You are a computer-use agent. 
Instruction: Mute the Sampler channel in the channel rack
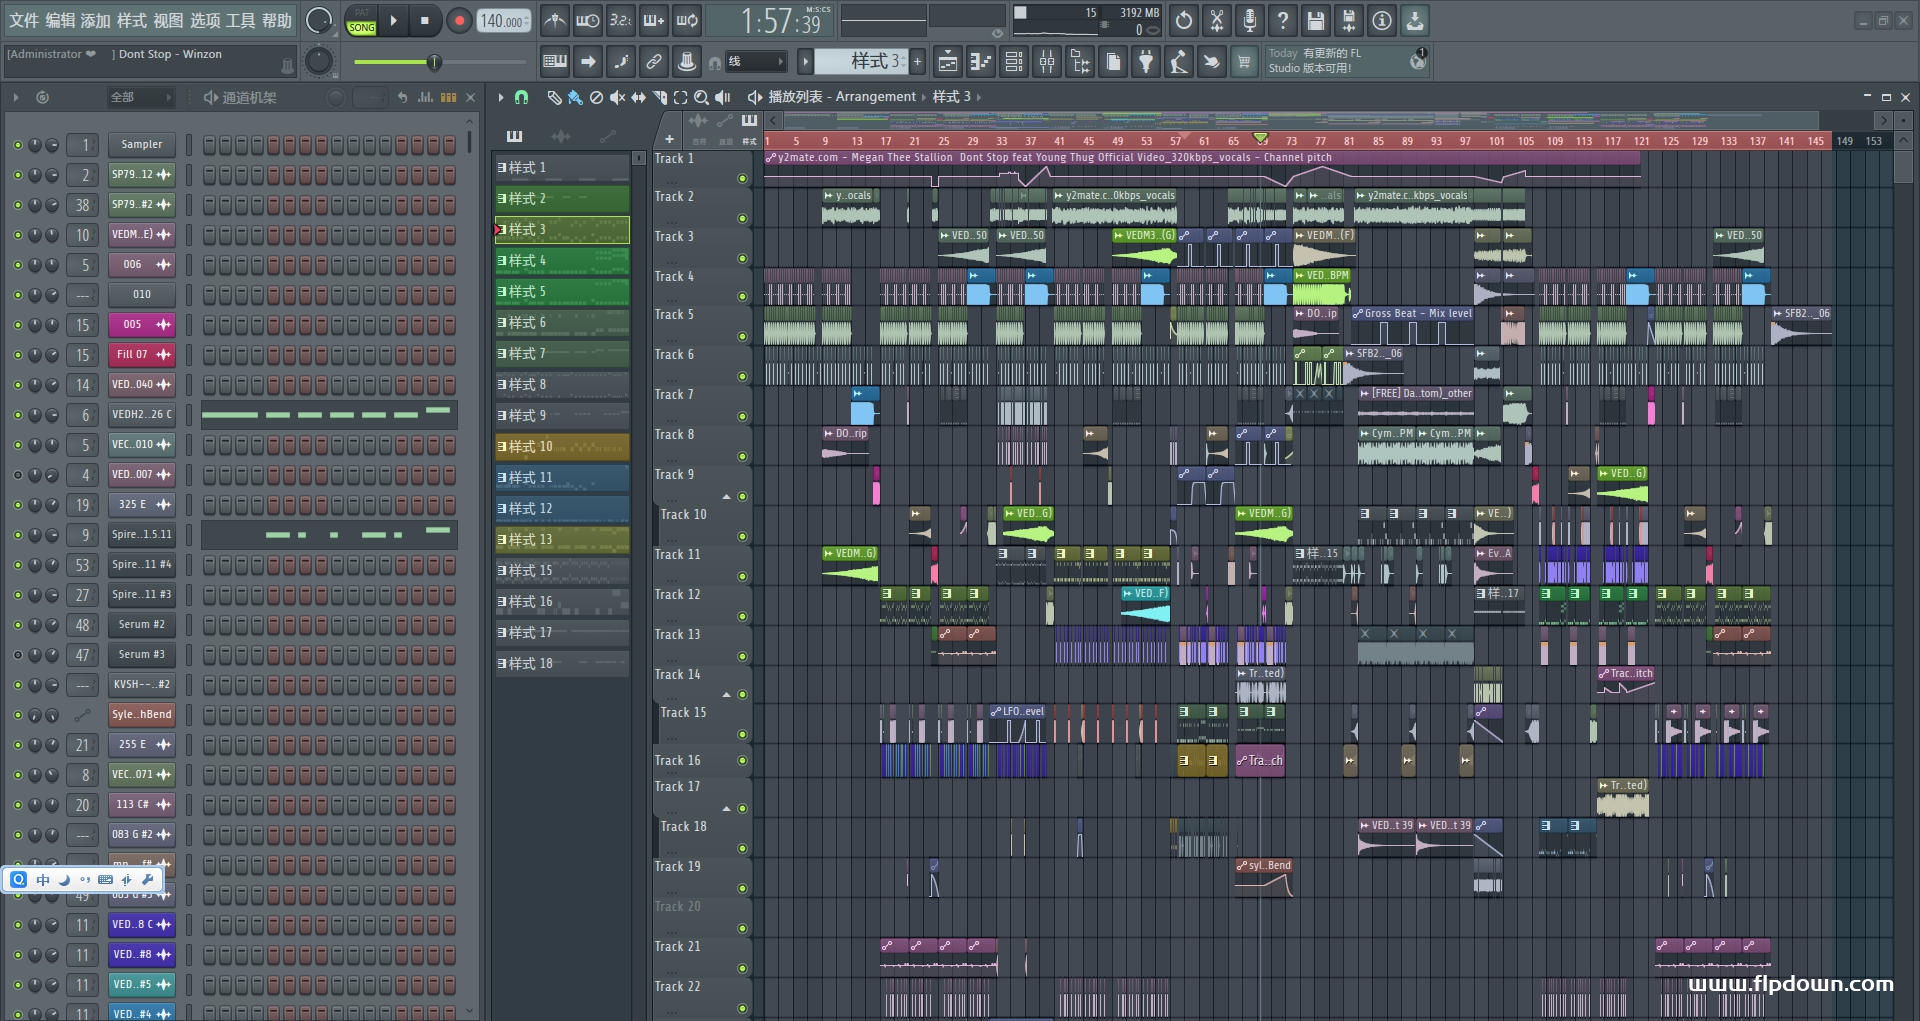point(16,144)
